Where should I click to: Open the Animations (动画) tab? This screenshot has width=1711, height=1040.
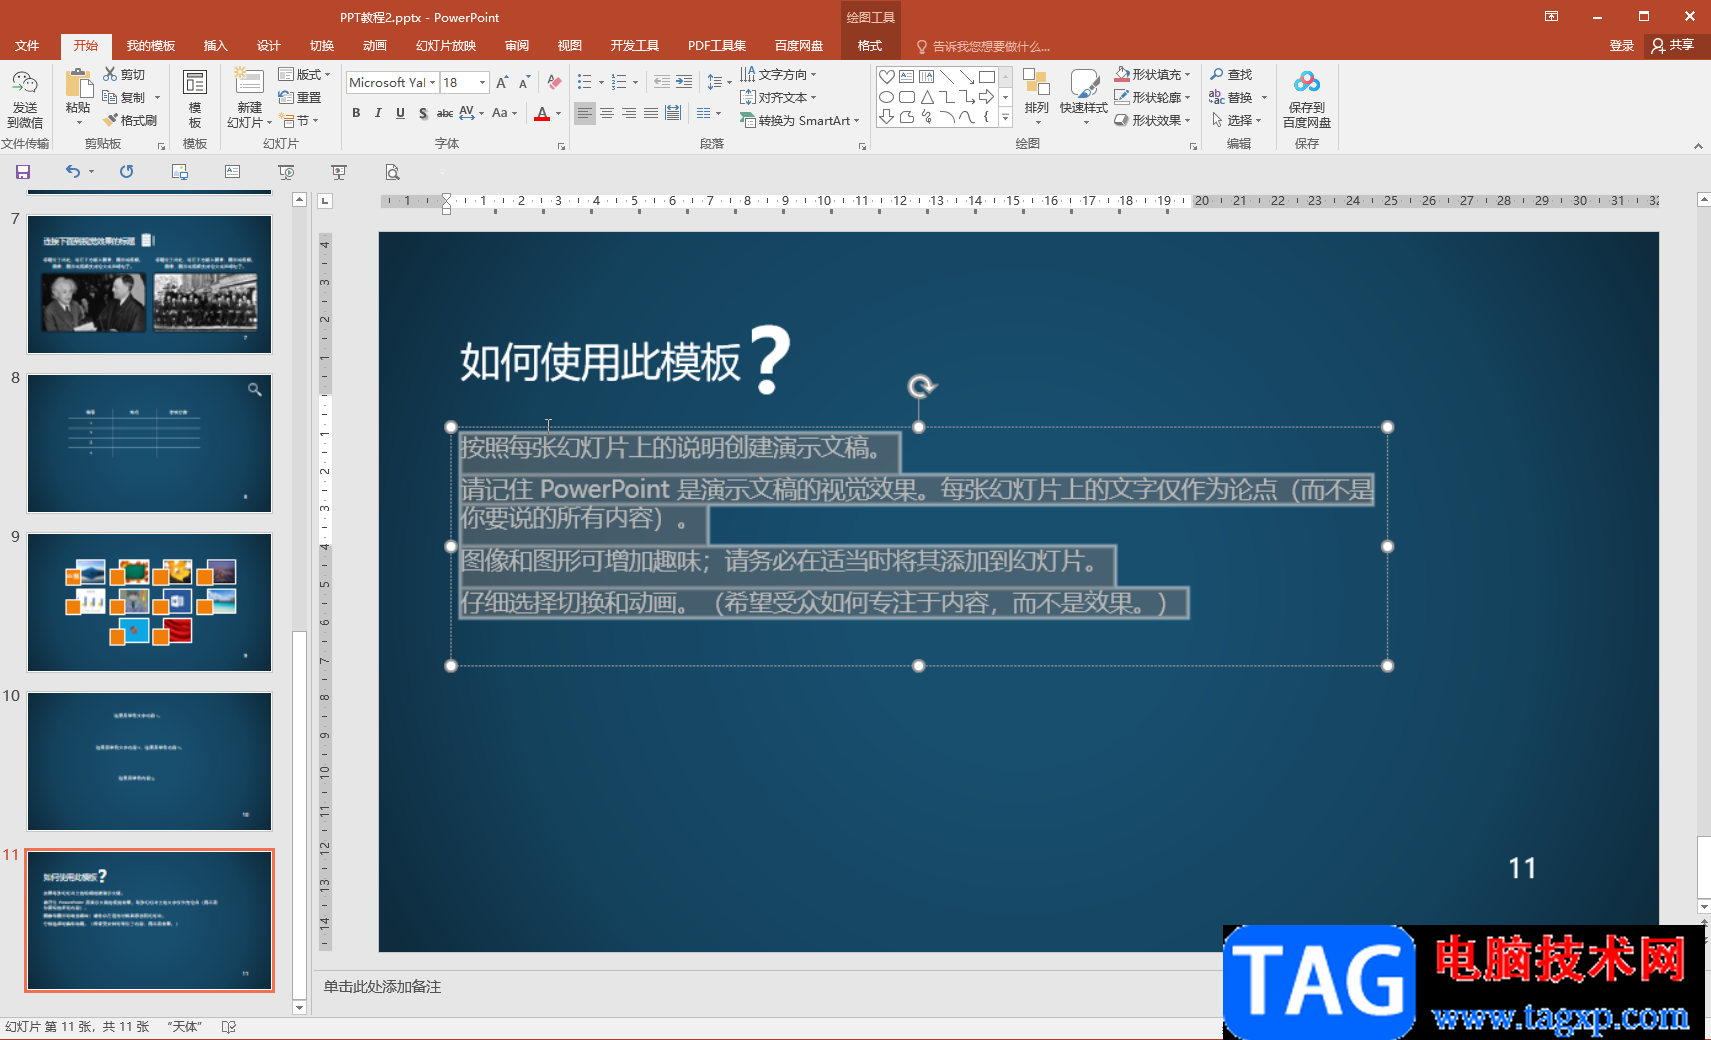(x=374, y=46)
